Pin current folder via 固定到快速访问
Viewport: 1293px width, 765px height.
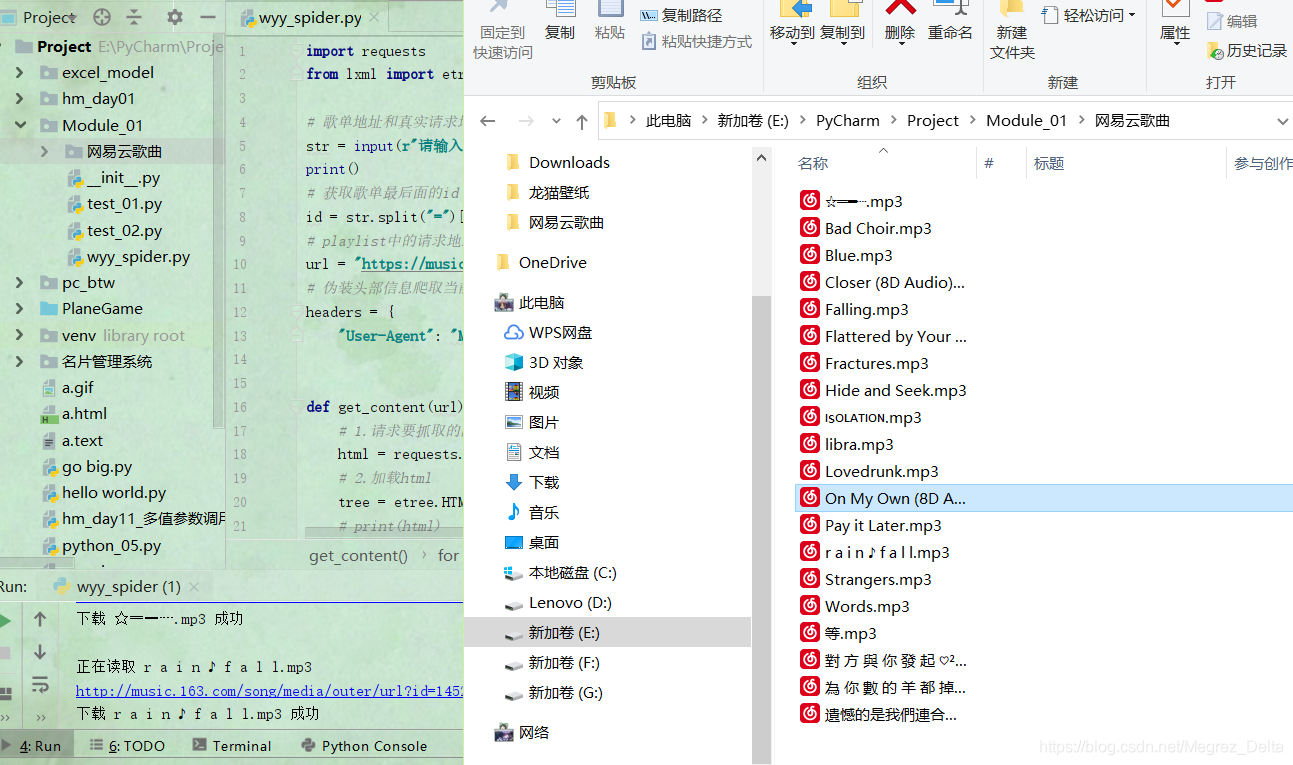pos(503,30)
